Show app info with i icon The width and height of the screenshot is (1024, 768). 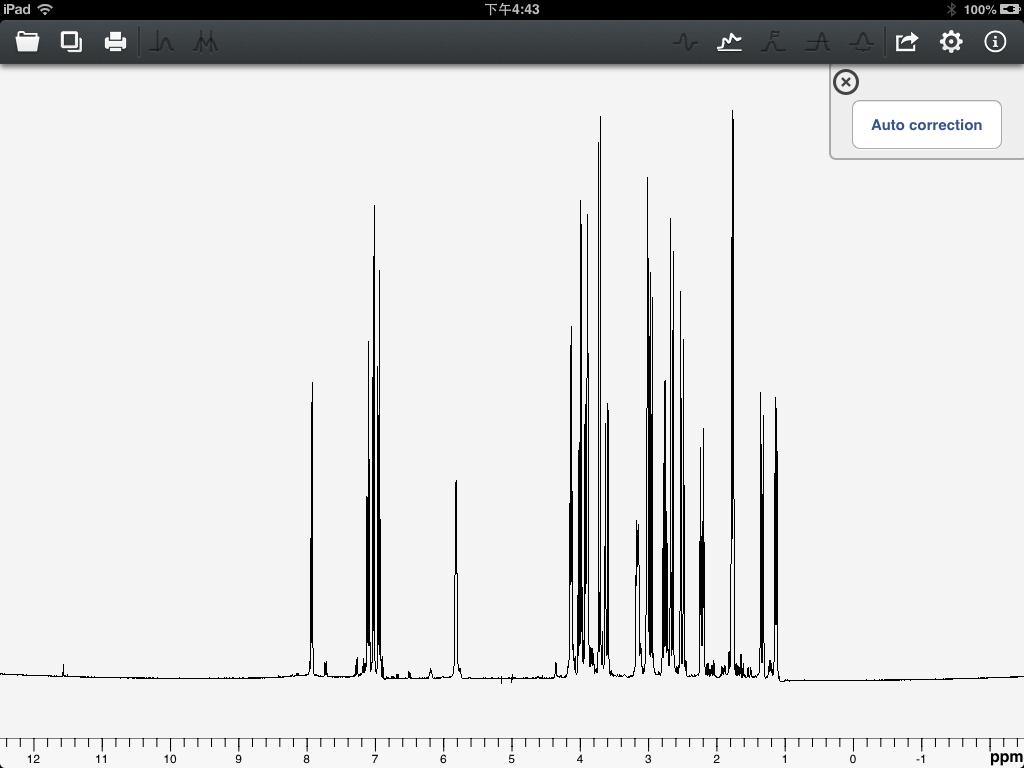[x=995, y=42]
